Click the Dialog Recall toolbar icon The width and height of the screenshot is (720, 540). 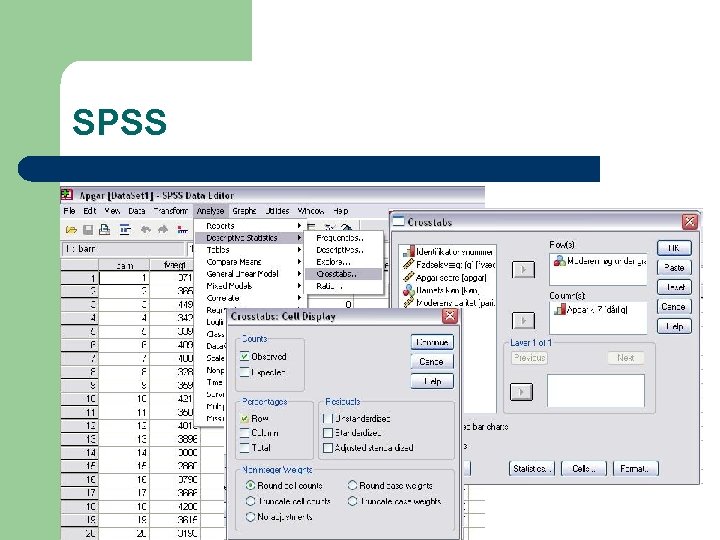125,229
